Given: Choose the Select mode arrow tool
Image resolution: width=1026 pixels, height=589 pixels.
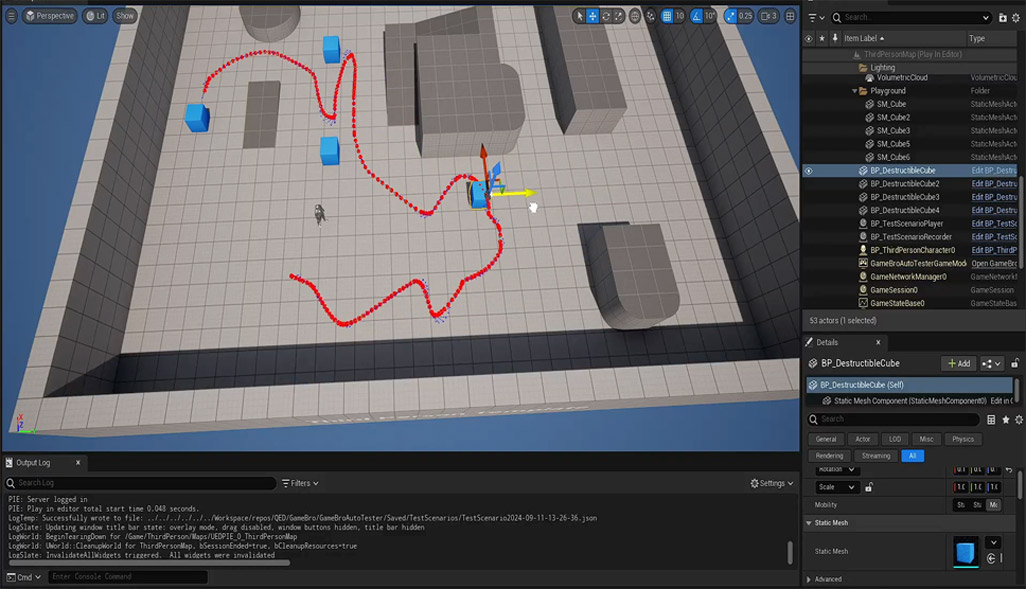Looking at the screenshot, I should [579, 16].
